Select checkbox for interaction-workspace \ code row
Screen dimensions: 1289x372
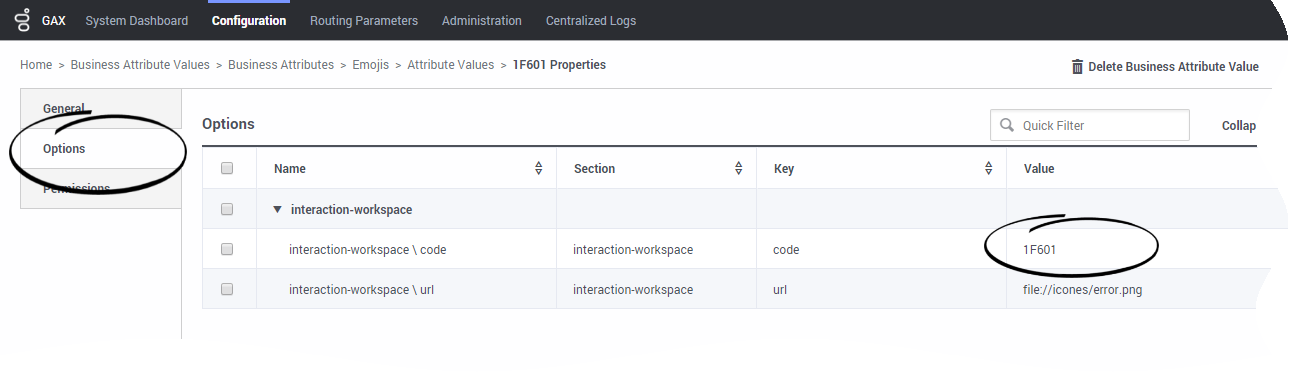[x=227, y=249]
